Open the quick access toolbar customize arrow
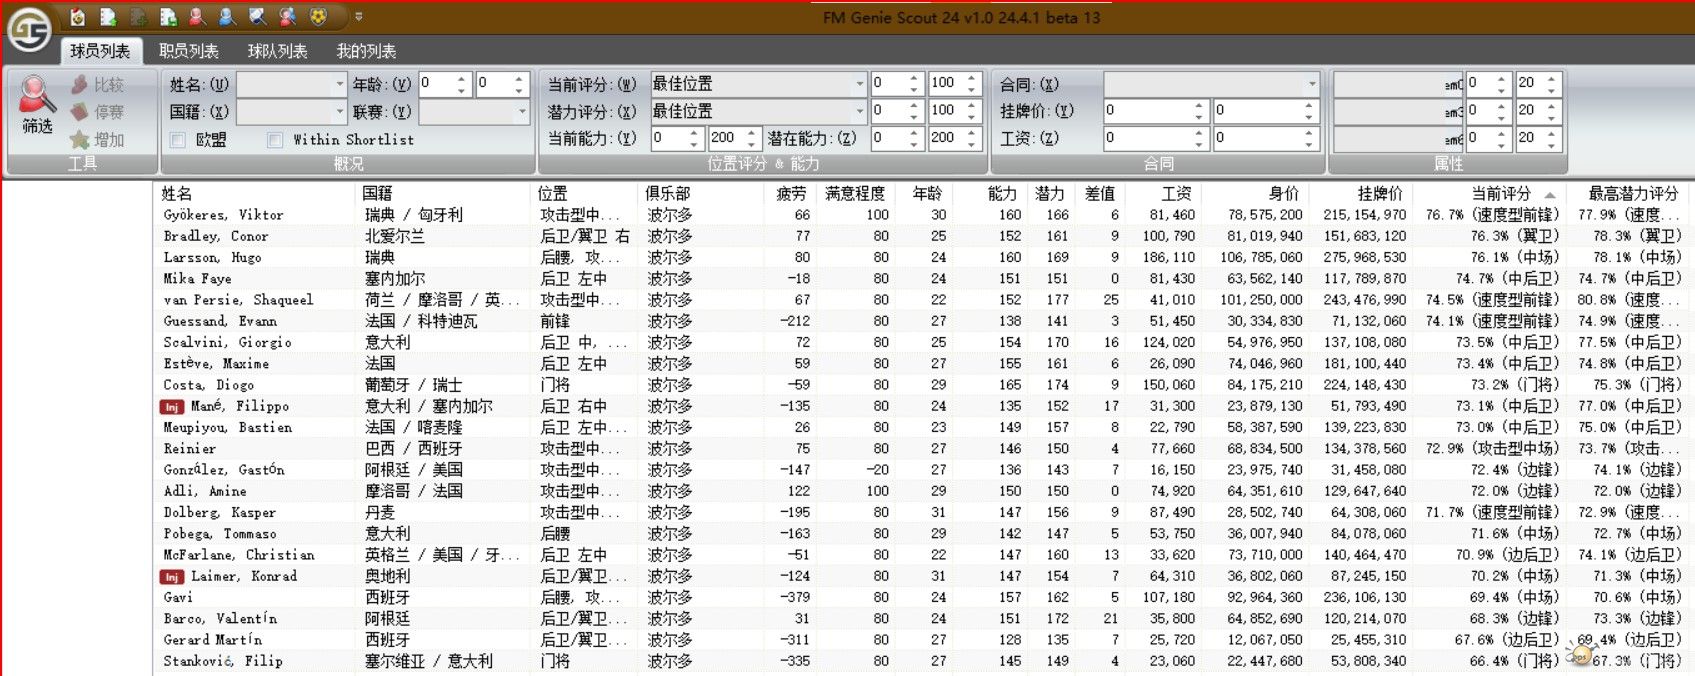 point(359,17)
